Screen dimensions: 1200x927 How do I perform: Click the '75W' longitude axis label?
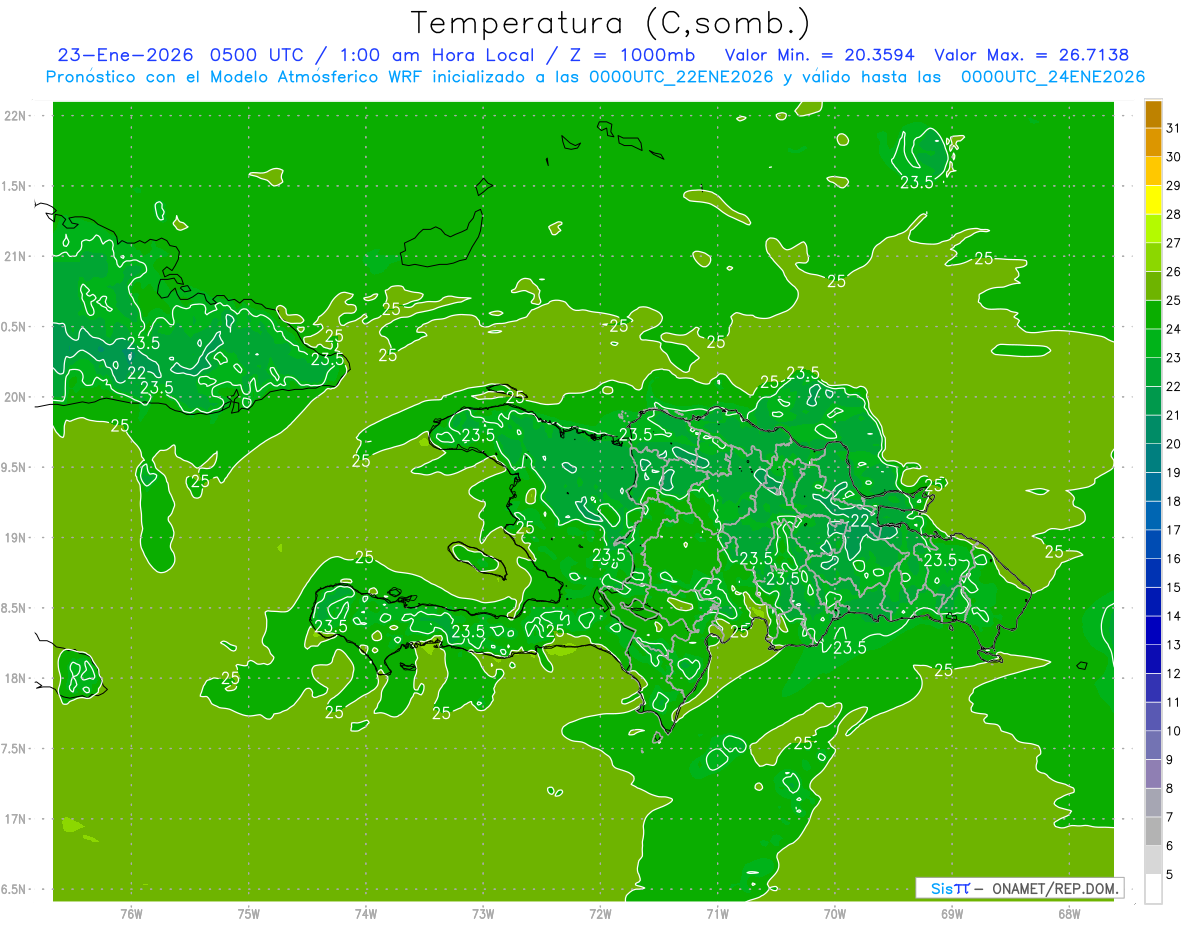(249, 913)
